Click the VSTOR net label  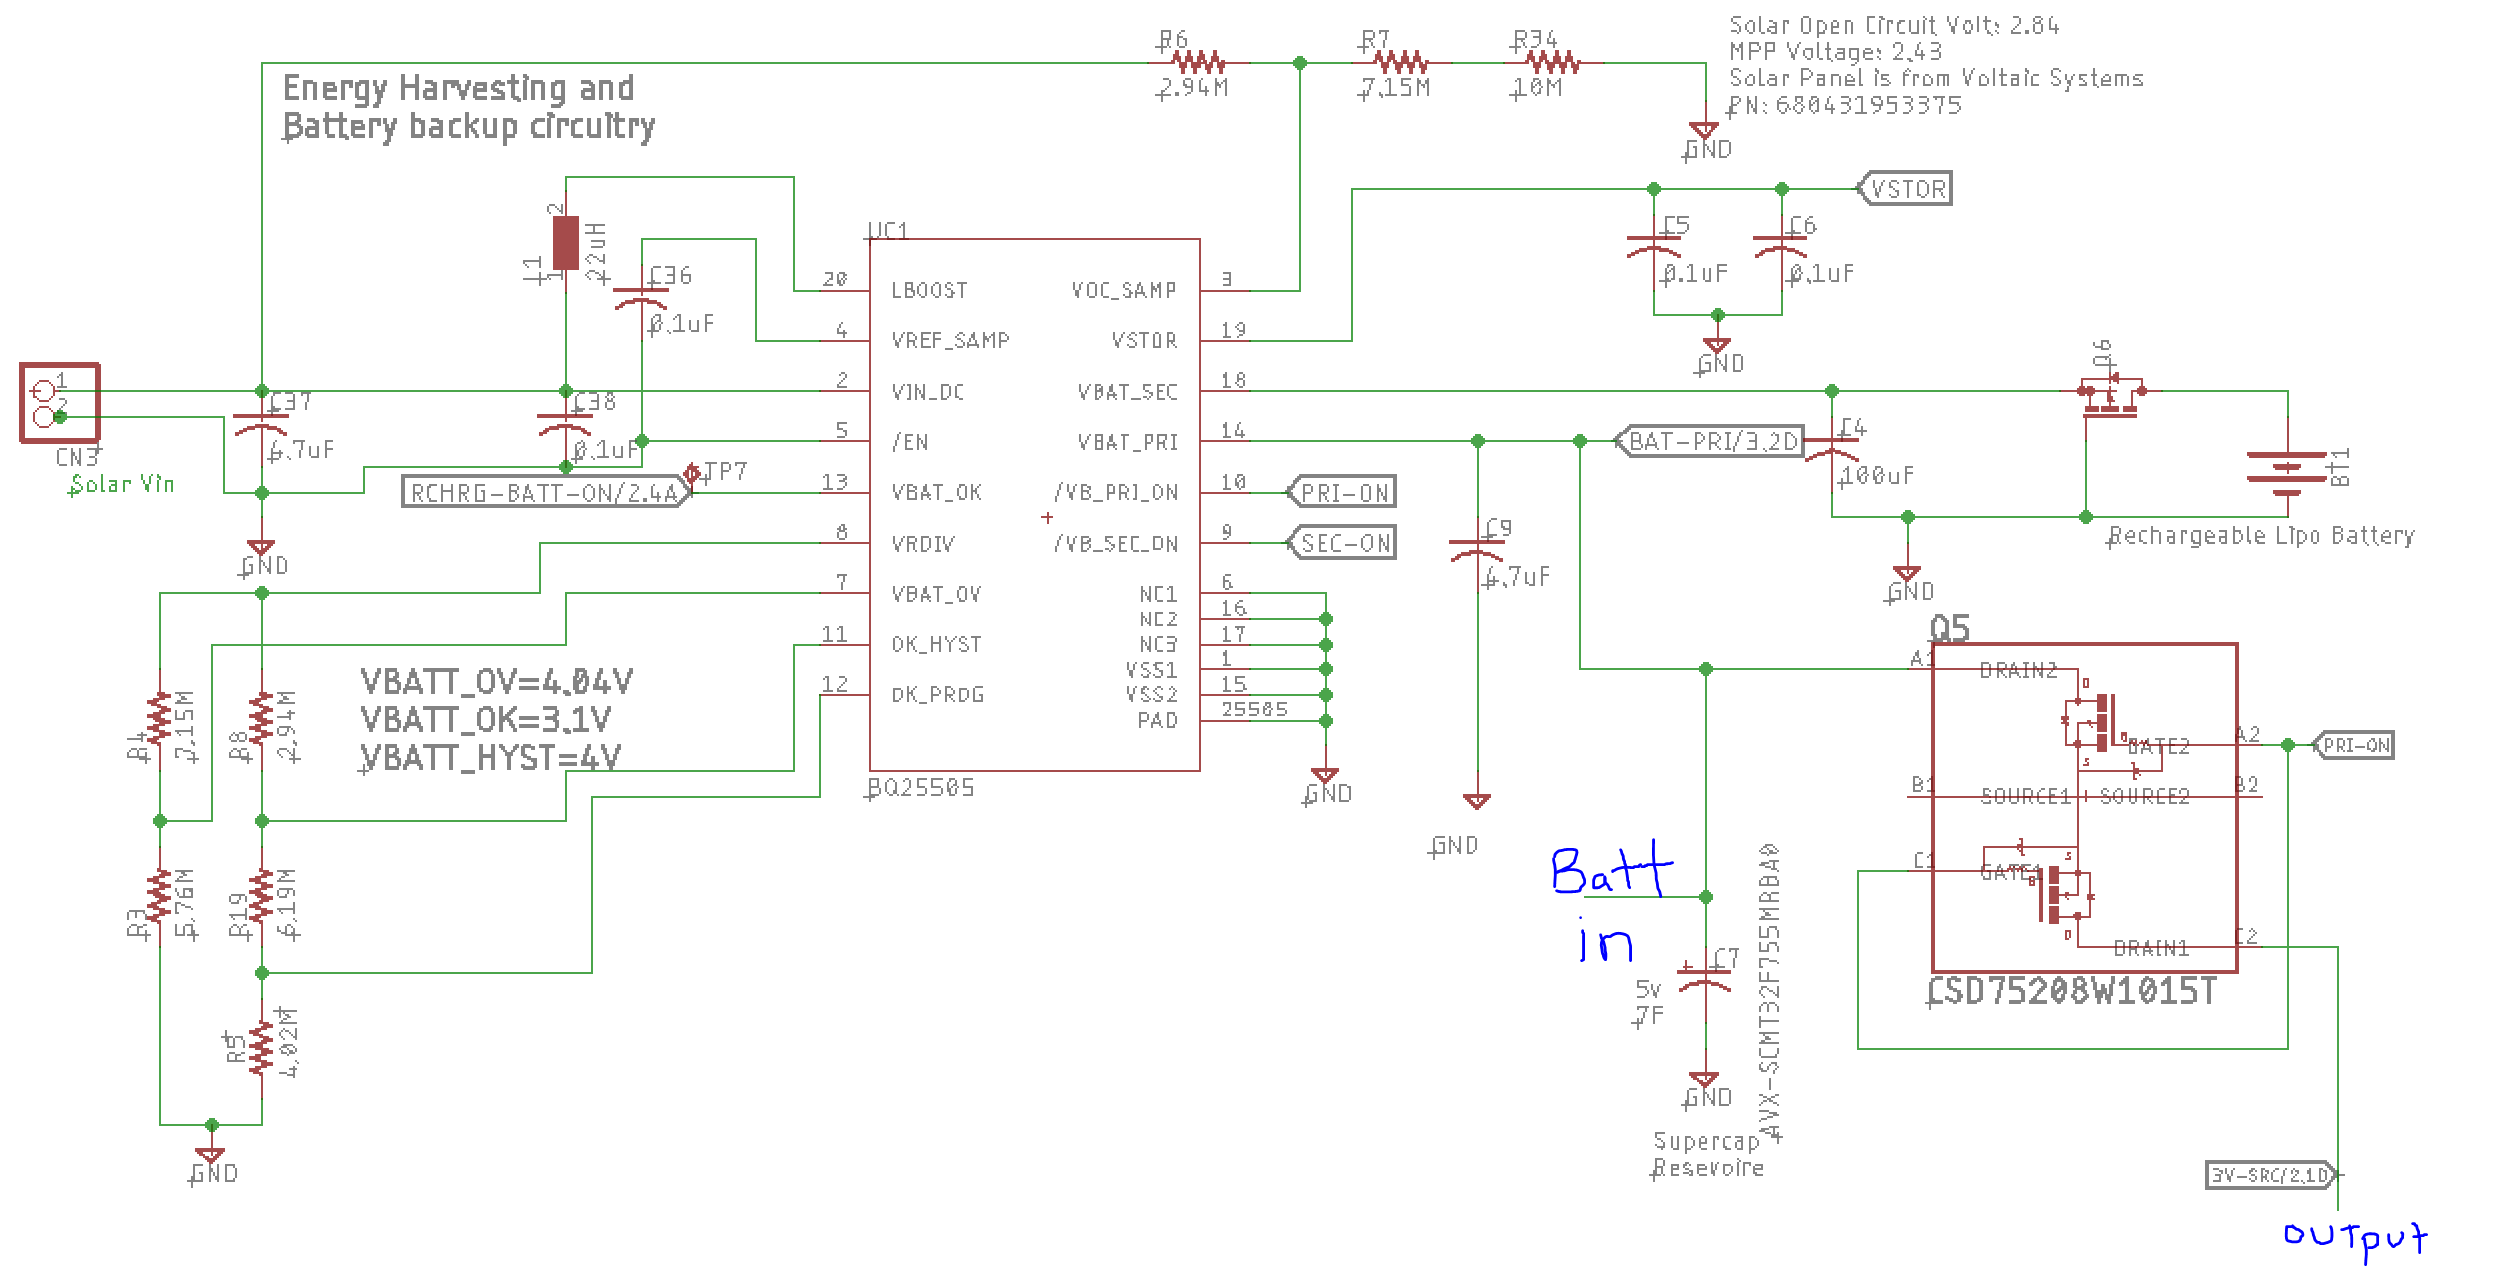(1906, 189)
